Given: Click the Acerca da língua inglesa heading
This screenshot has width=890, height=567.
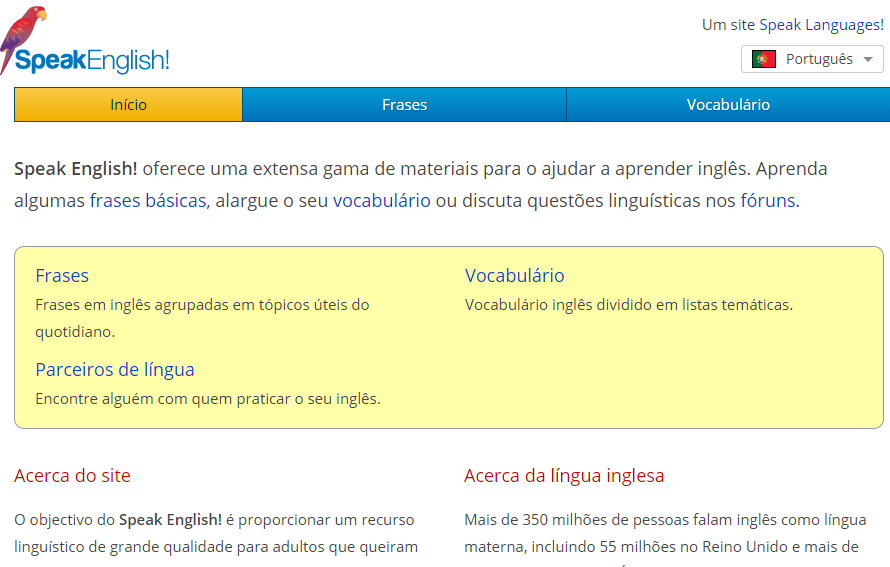Looking at the screenshot, I should coord(564,476).
